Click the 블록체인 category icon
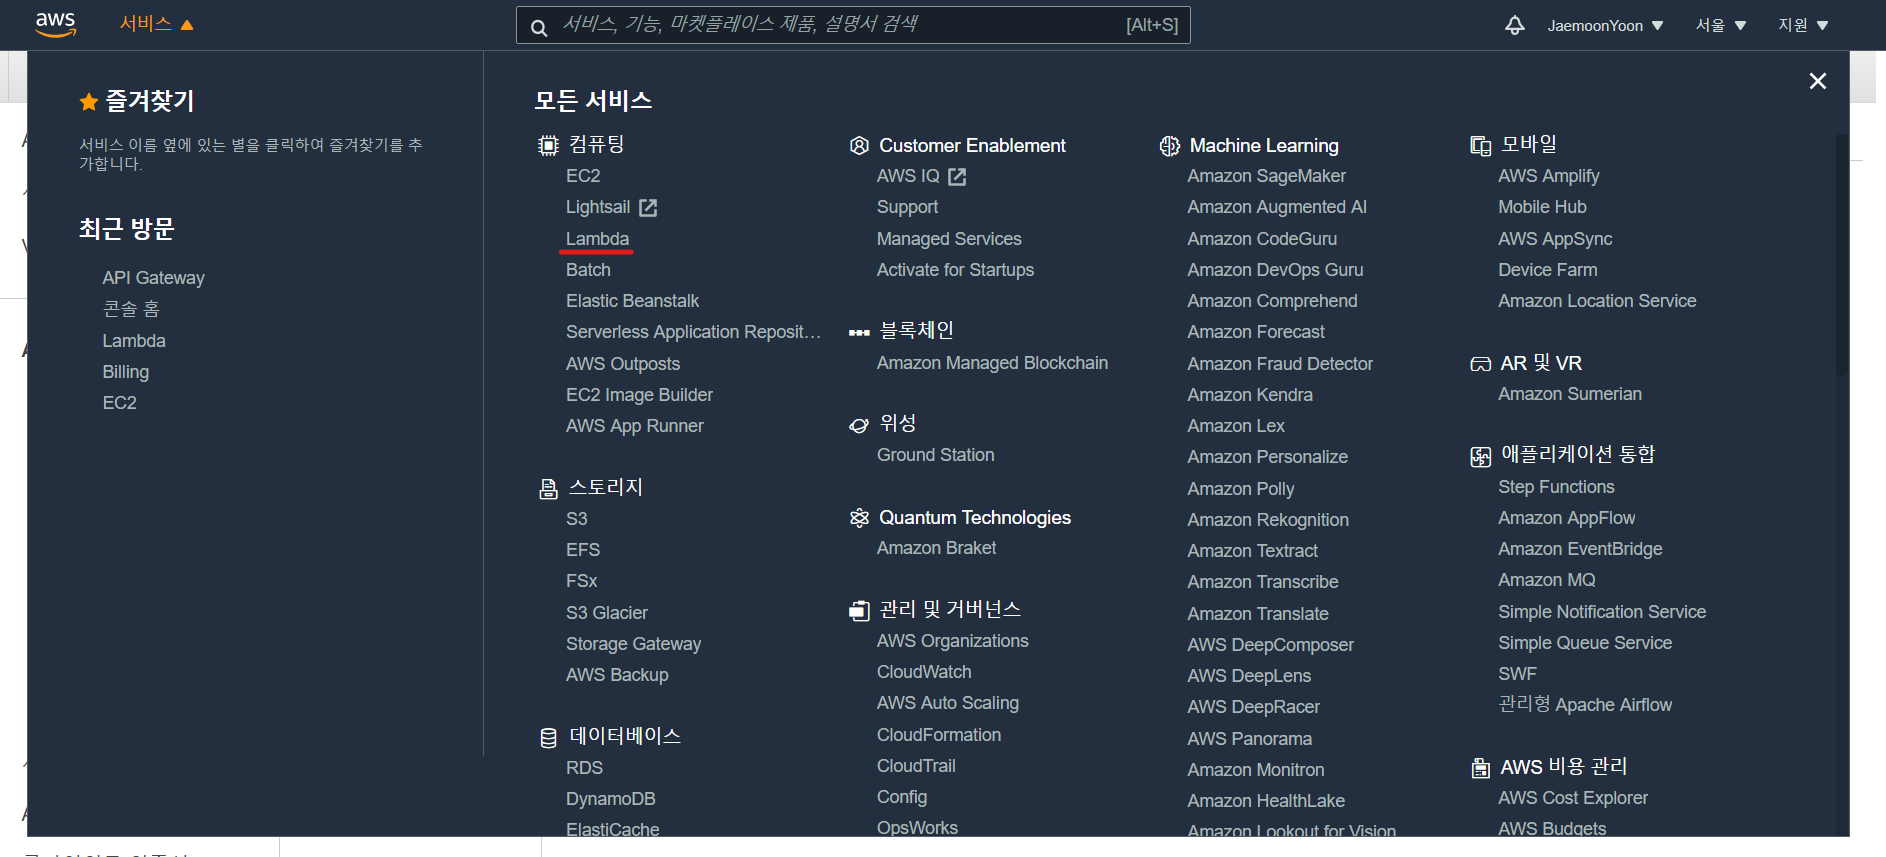Screen dimensions: 1886x857 [859, 332]
